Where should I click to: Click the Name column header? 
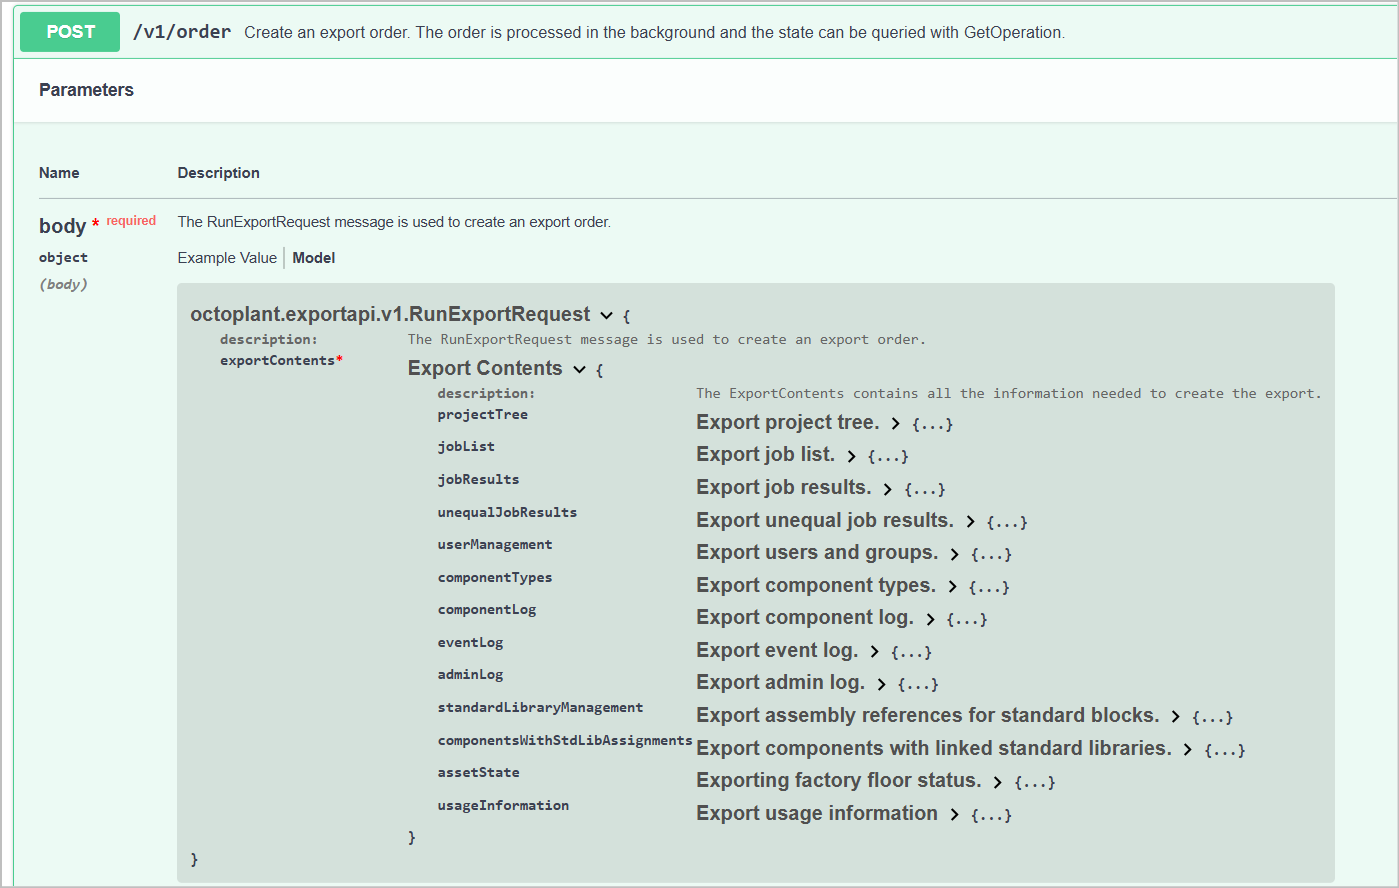coord(59,173)
